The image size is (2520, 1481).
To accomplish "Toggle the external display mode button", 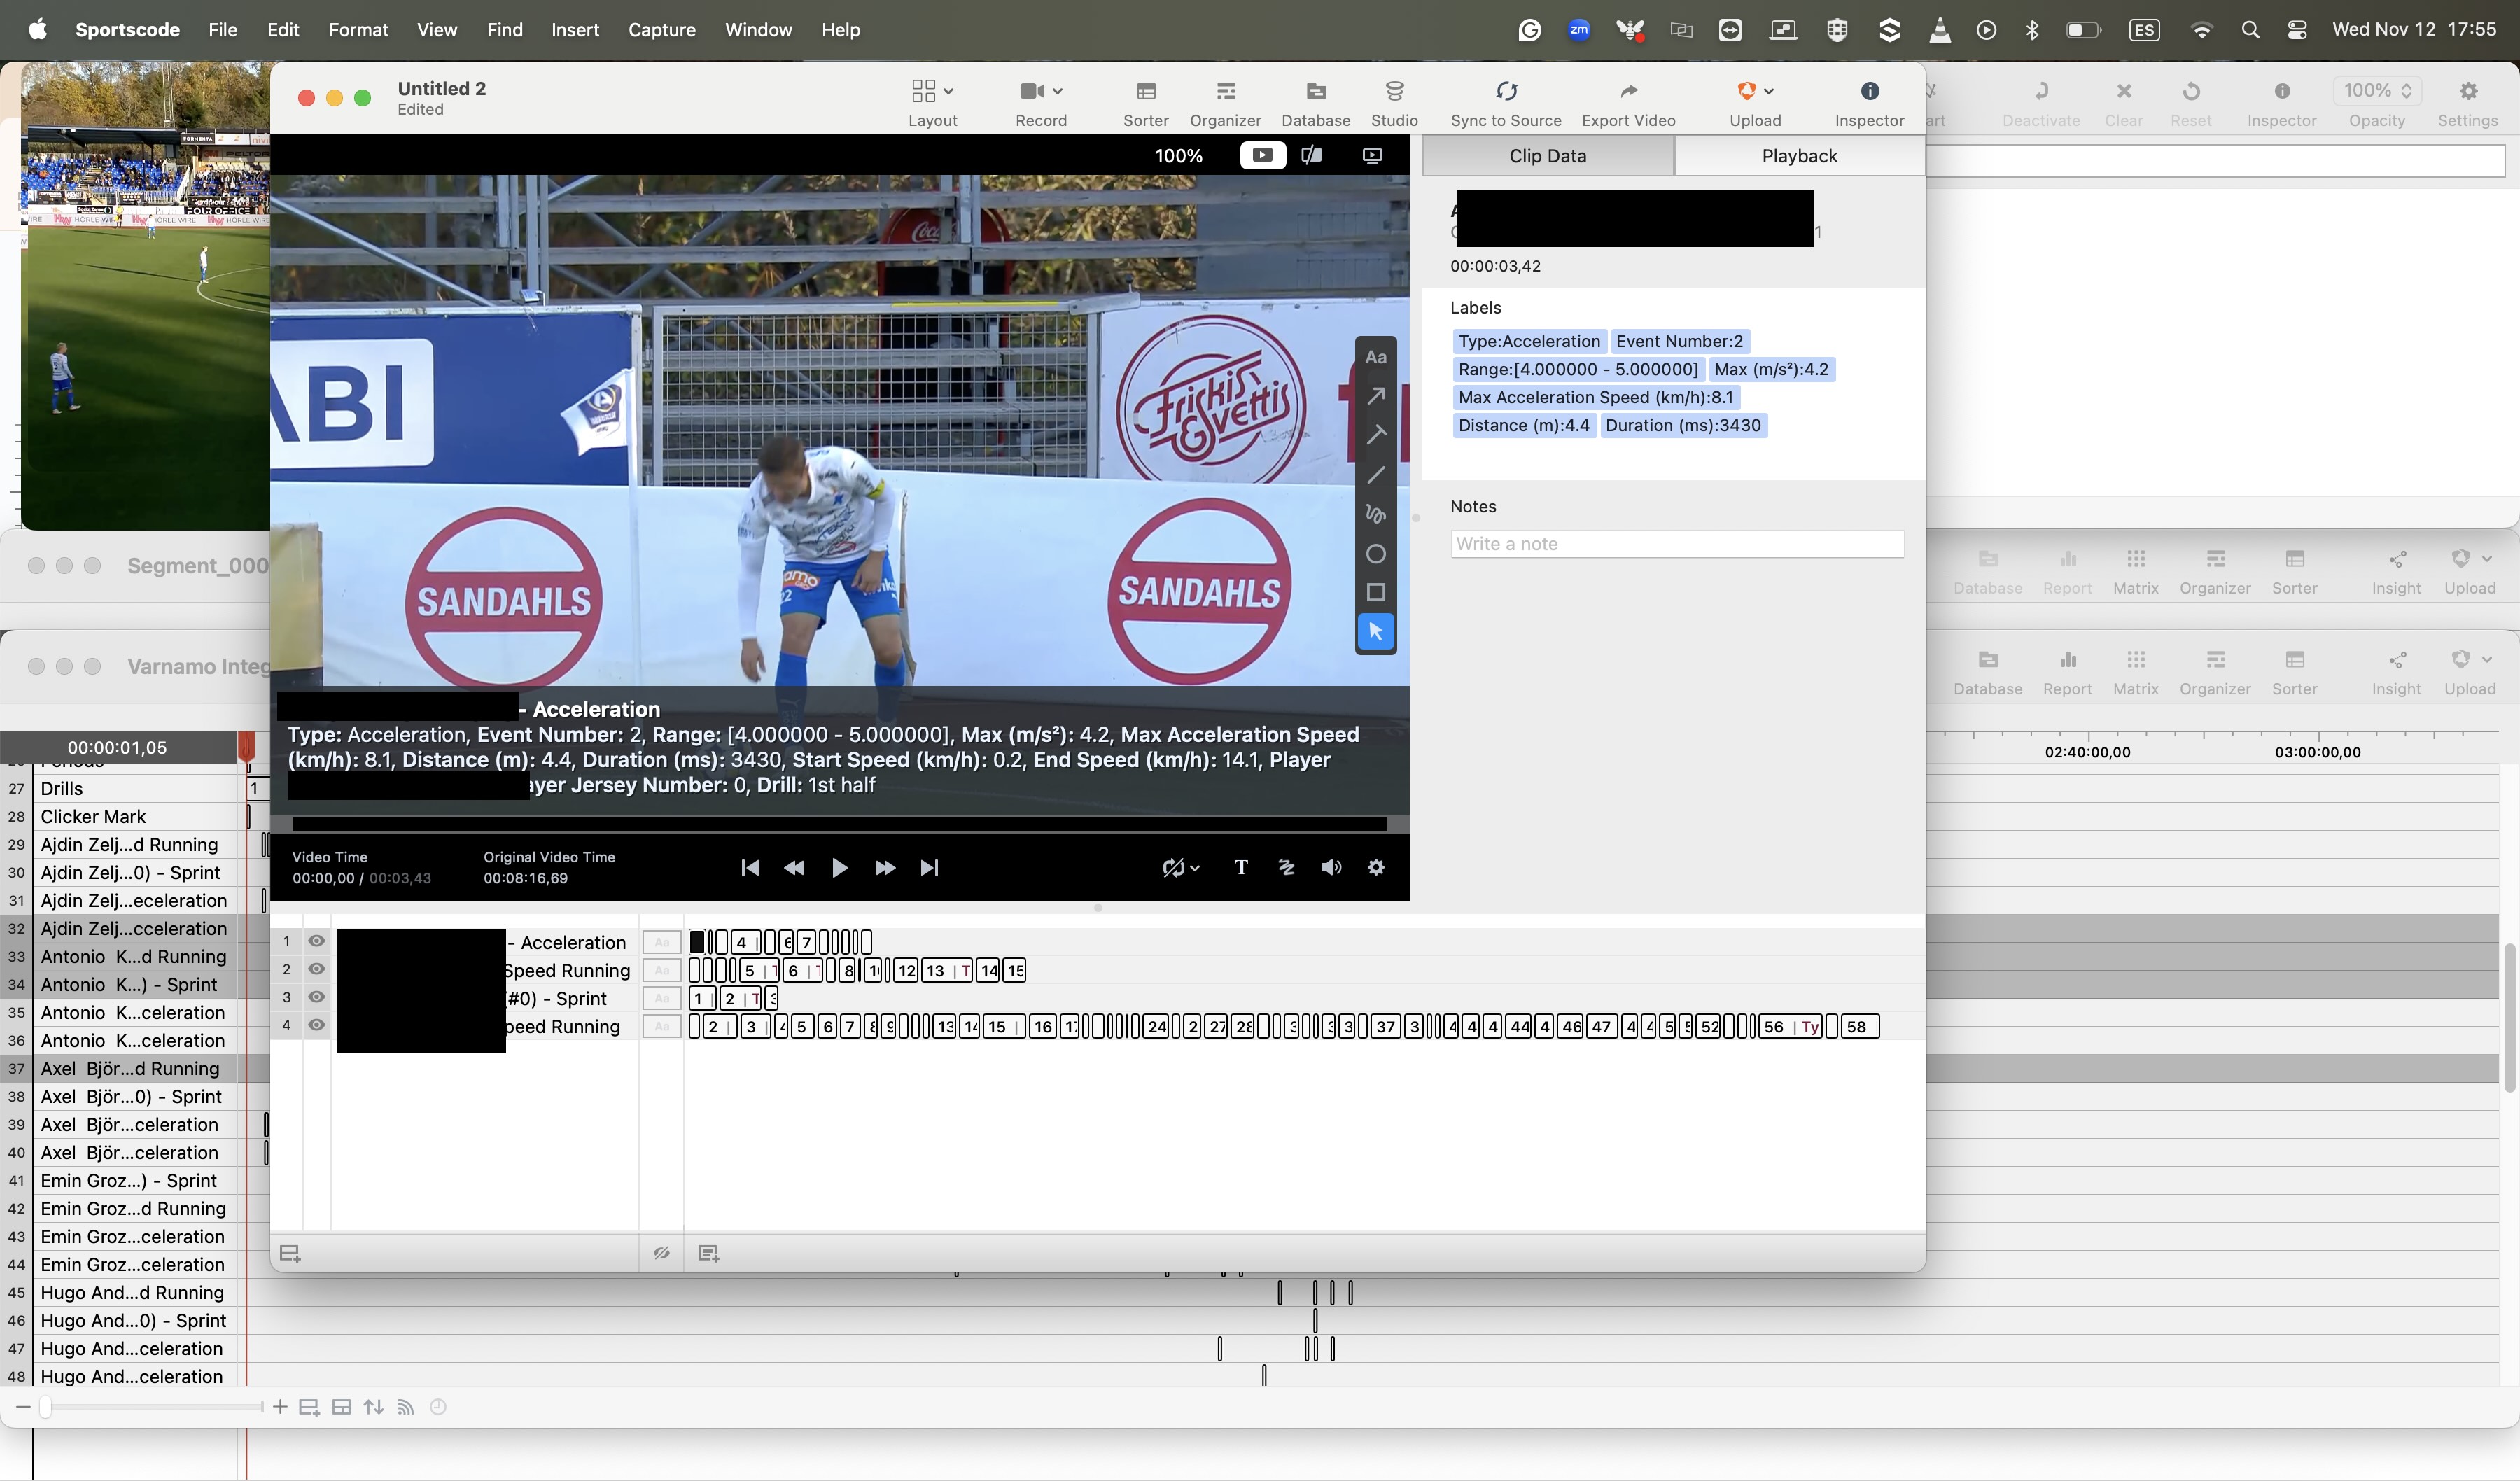I will point(1372,155).
